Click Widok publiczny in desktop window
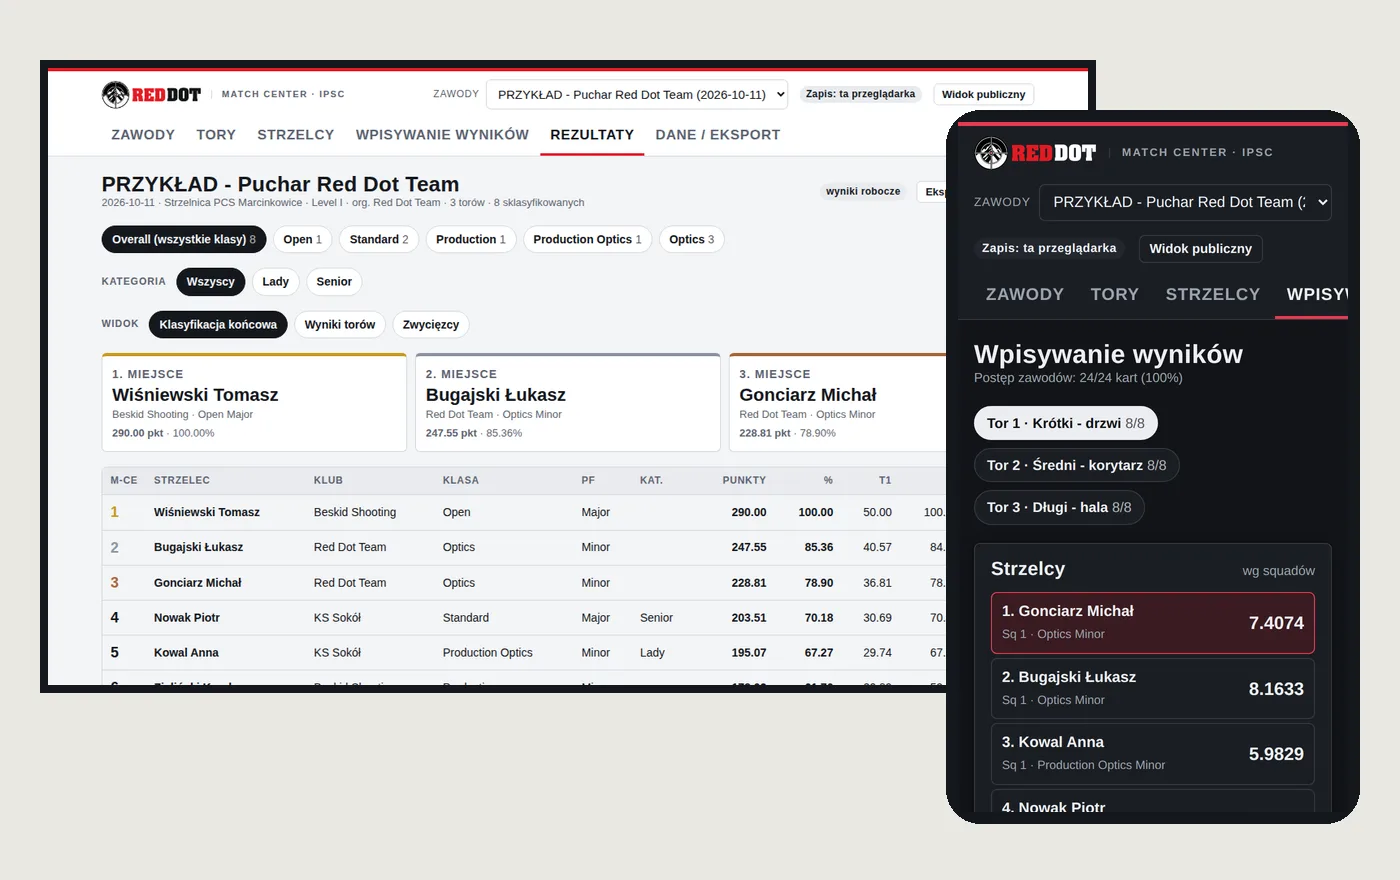The image size is (1400, 880). (983, 94)
